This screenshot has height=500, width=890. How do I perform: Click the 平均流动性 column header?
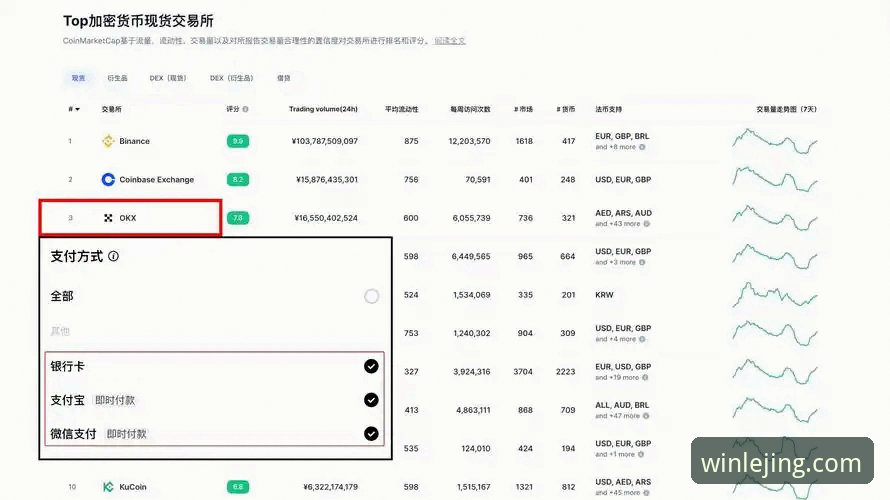click(x=401, y=109)
